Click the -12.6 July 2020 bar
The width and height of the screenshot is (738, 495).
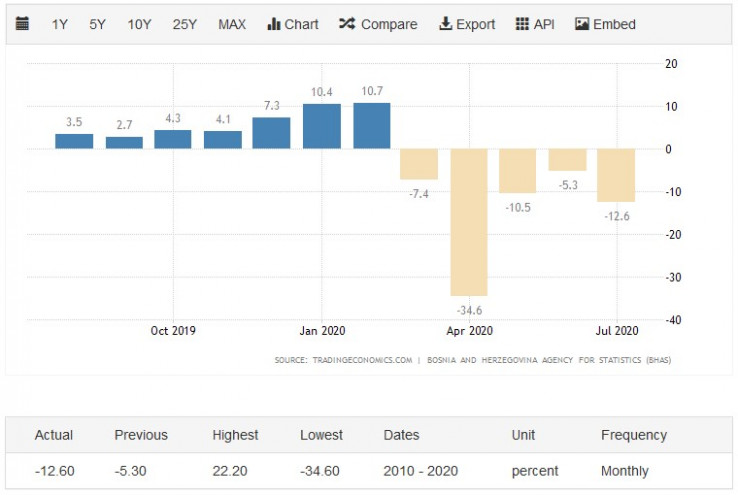tap(617, 175)
